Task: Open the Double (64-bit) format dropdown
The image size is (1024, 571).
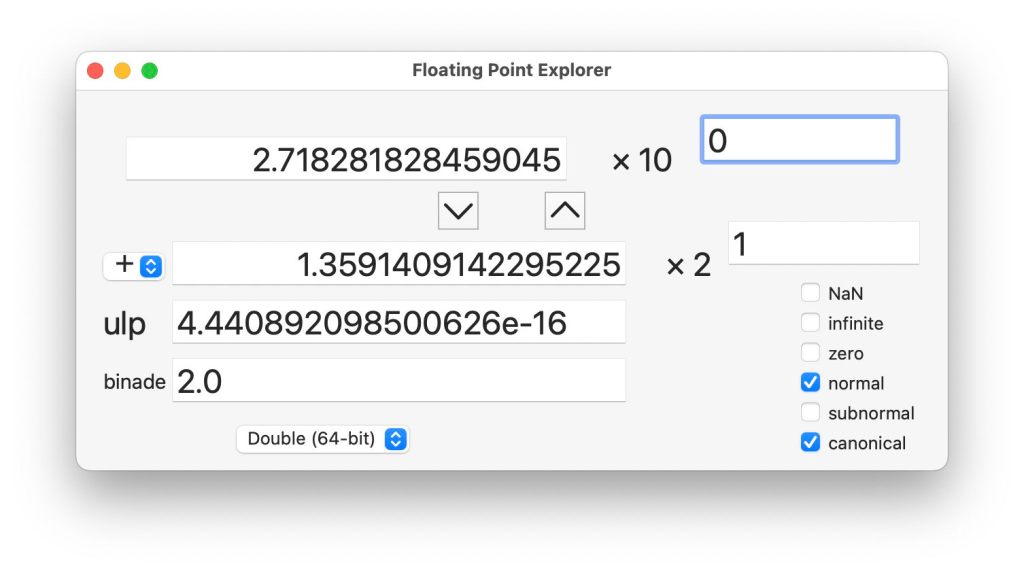Action: 323,439
